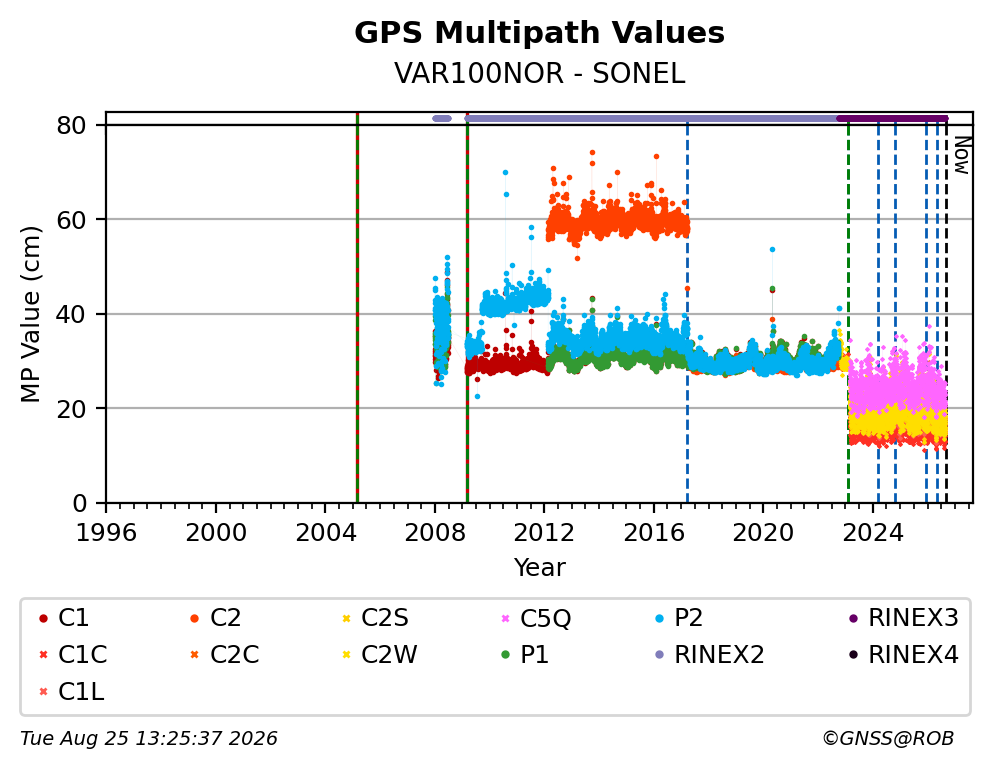Image resolution: width=992 pixels, height=769 pixels.
Task: Click the RINEX2 legend entry
Action: pyautogui.click(x=709, y=655)
